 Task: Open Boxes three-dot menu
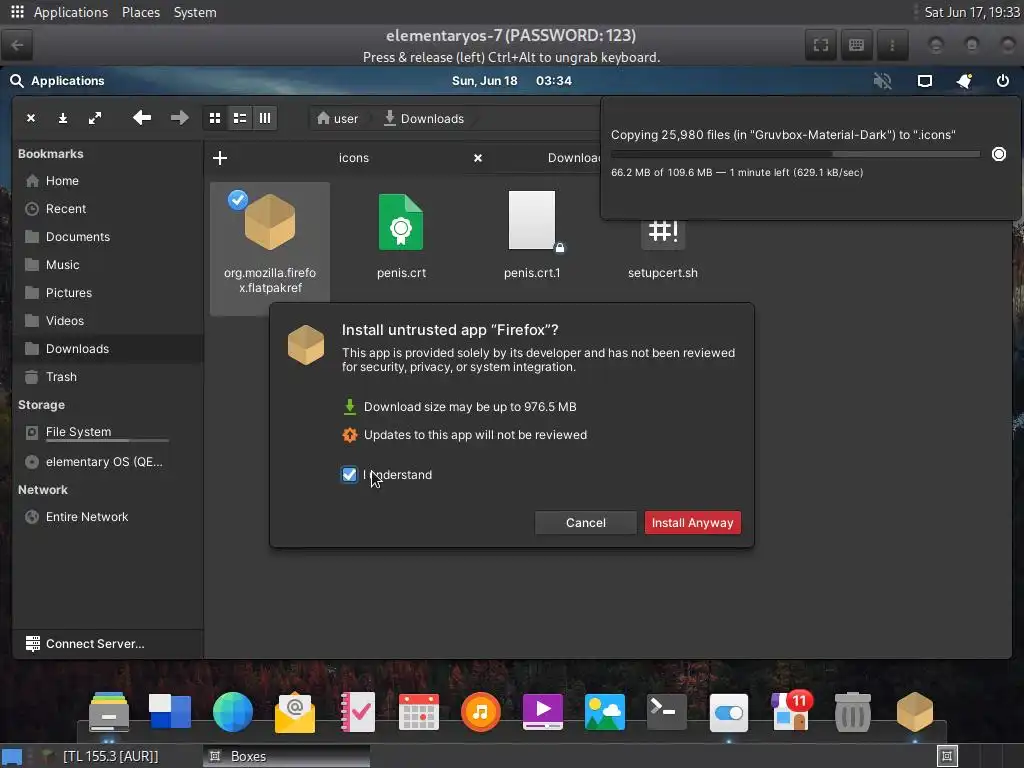[x=891, y=45]
